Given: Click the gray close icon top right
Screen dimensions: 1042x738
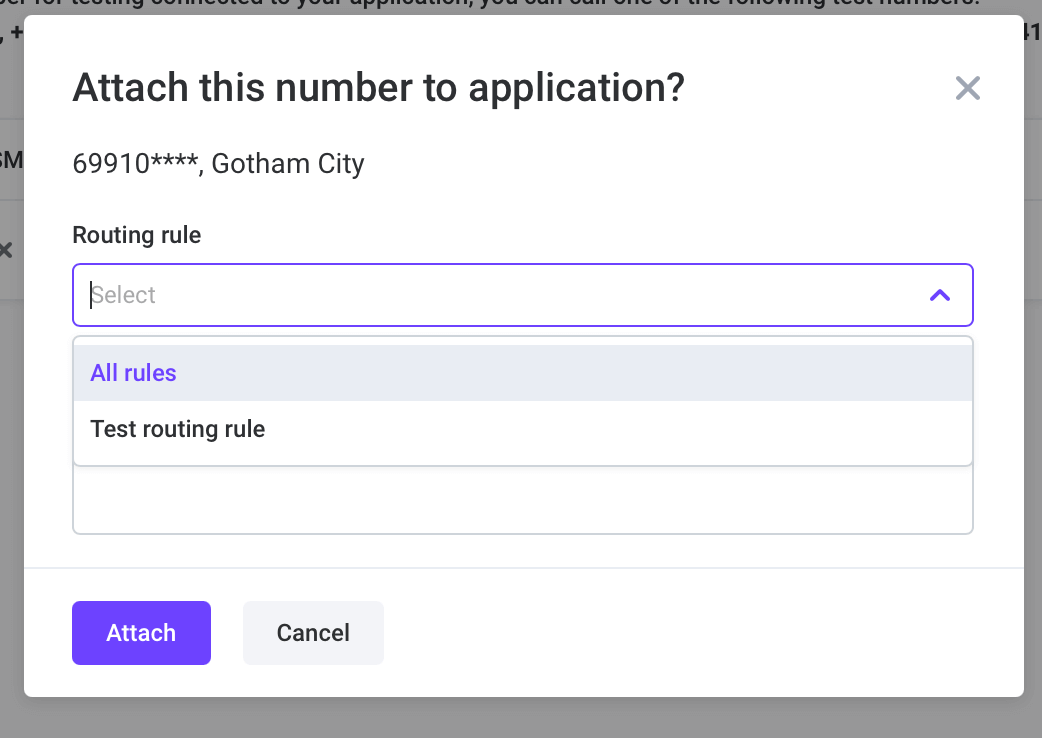Looking at the screenshot, I should coord(967,88).
